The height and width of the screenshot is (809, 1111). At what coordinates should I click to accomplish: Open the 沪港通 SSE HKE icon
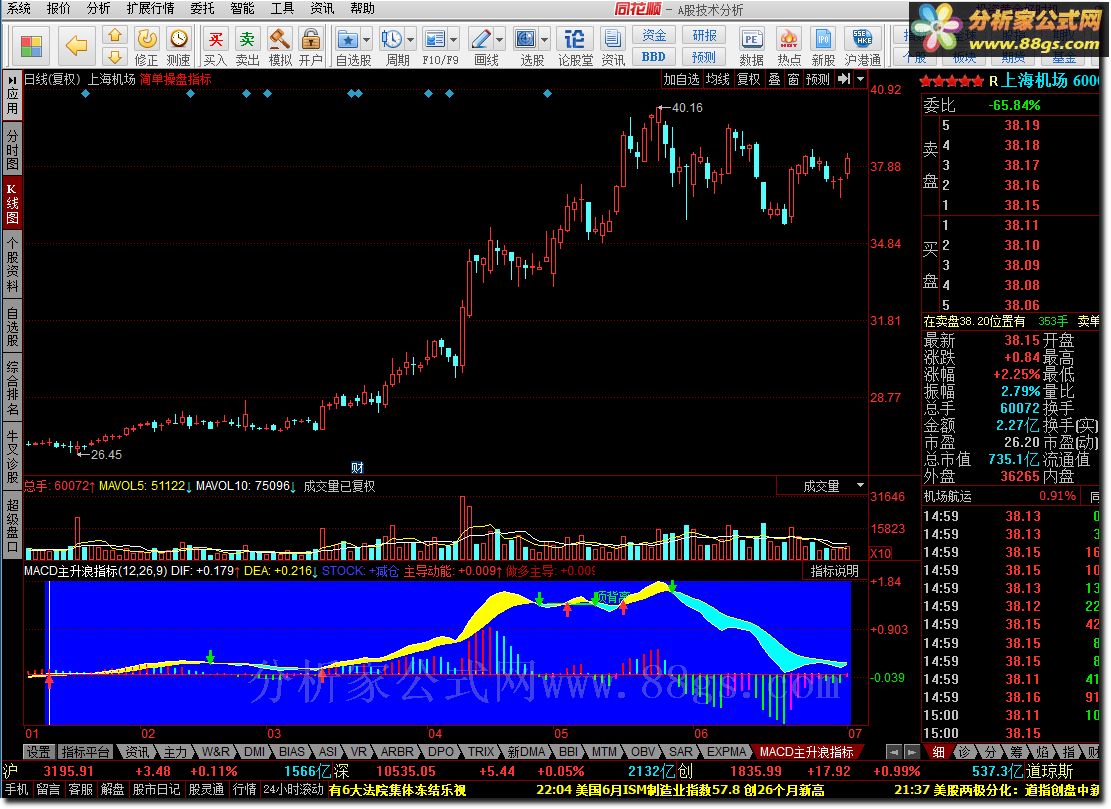[862, 47]
